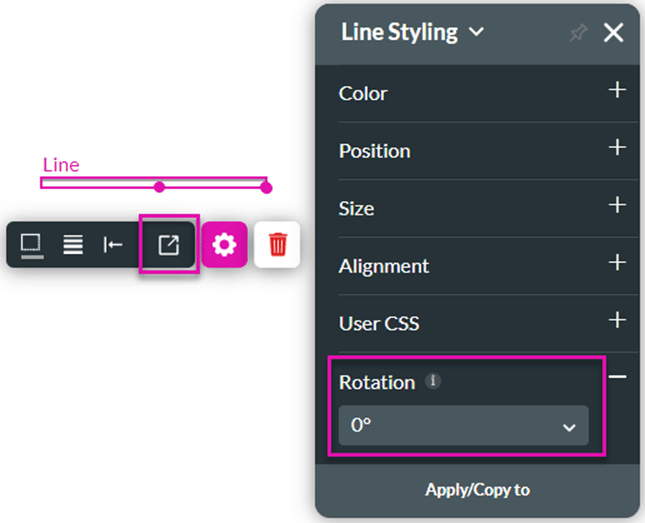Click the justify lines icon
The image size is (645, 523).
[73, 244]
